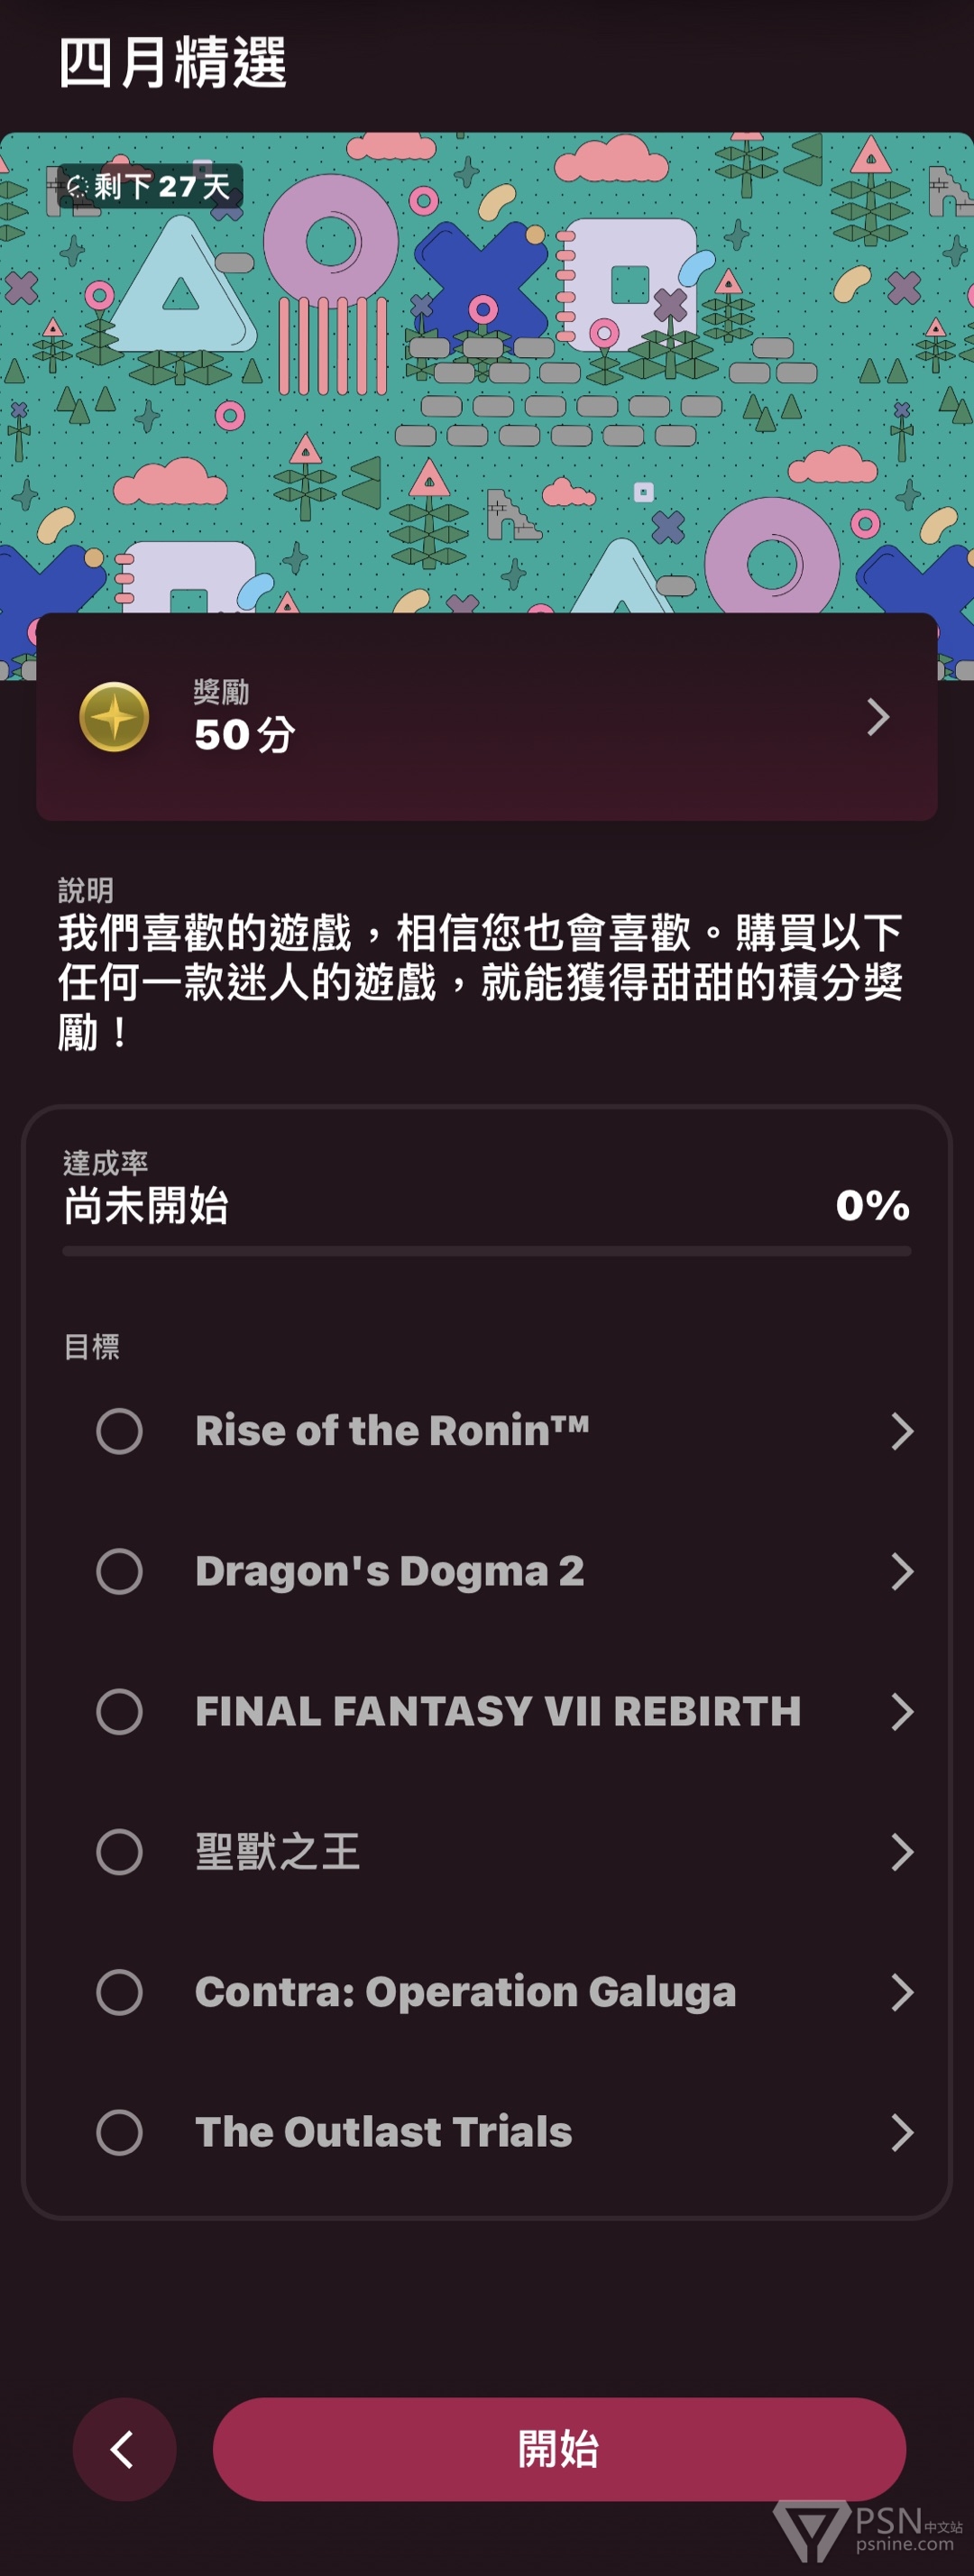The height and width of the screenshot is (2576, 974).
Task: Open 聖獸之王 details arrow
Action: (x=901, y=1852)
